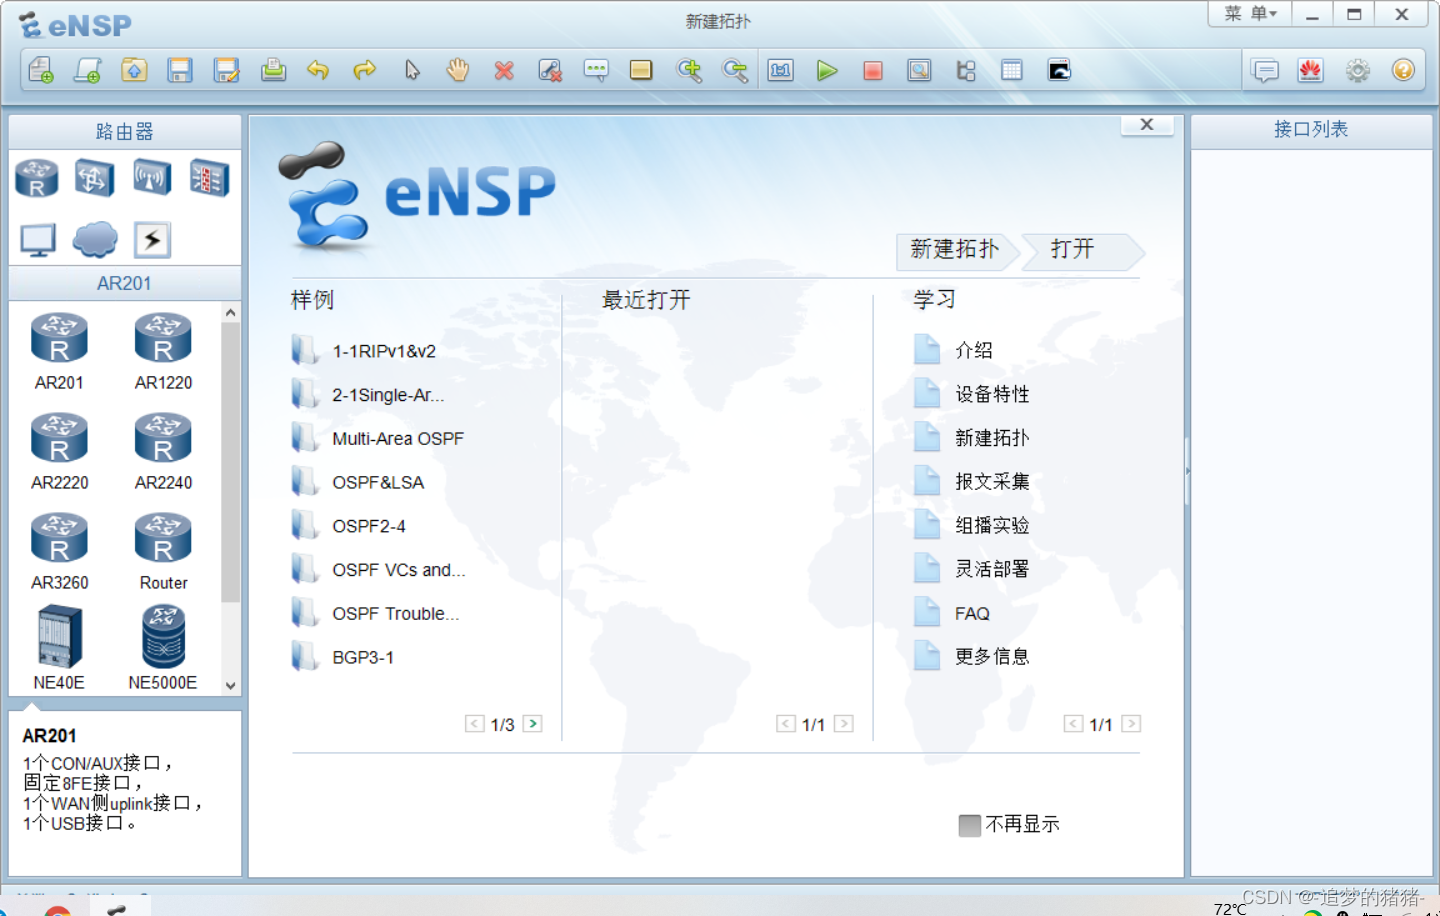Open the FAQ learning document
This screenshot has width=1440, height=916.
click(x=952, y=613)
